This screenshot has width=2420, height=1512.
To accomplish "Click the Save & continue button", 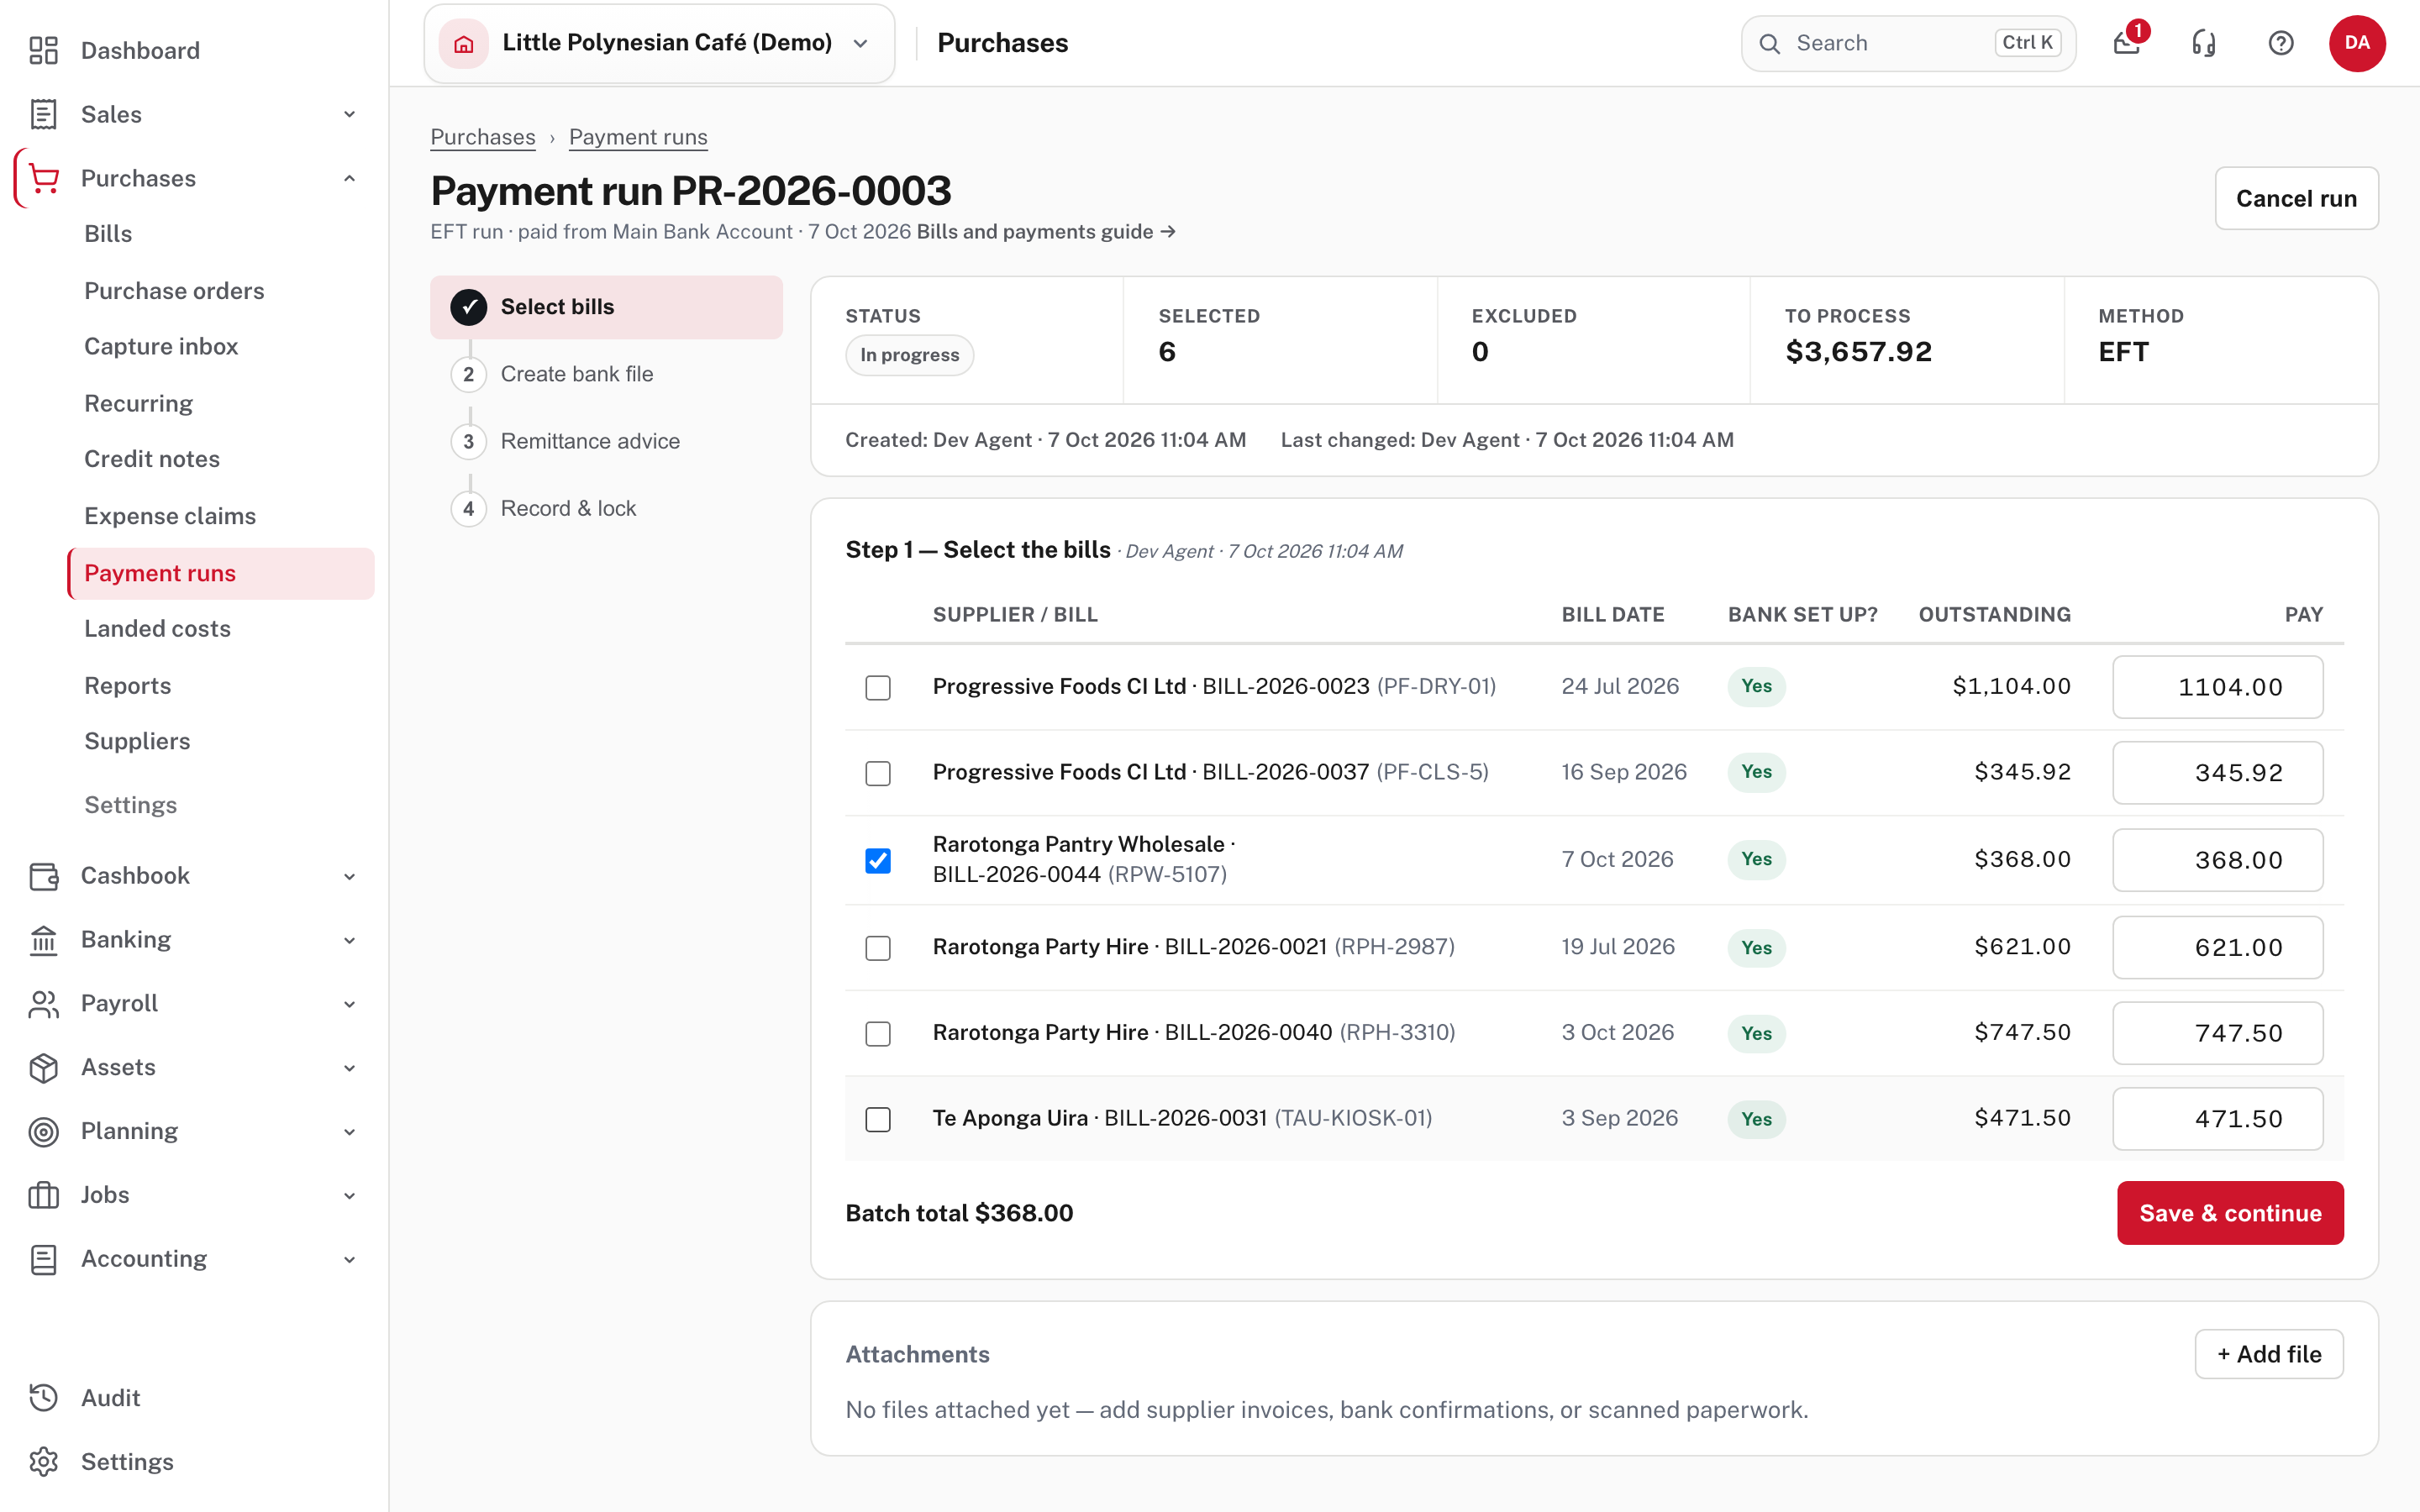I will point(2230,1213).
